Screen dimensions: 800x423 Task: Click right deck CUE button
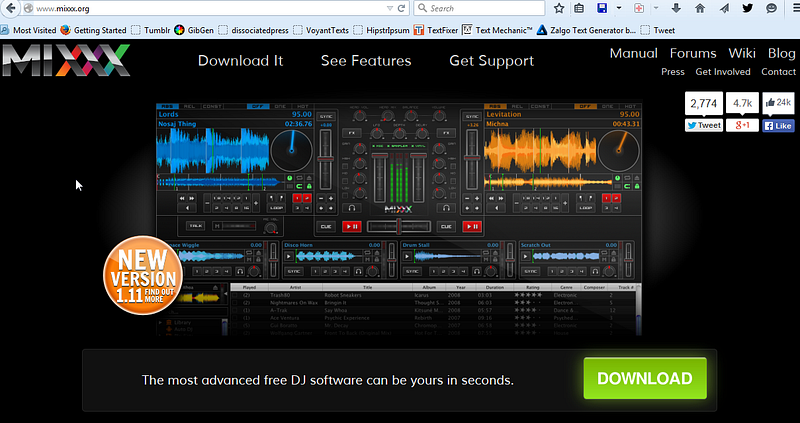(x=446, y=226)
